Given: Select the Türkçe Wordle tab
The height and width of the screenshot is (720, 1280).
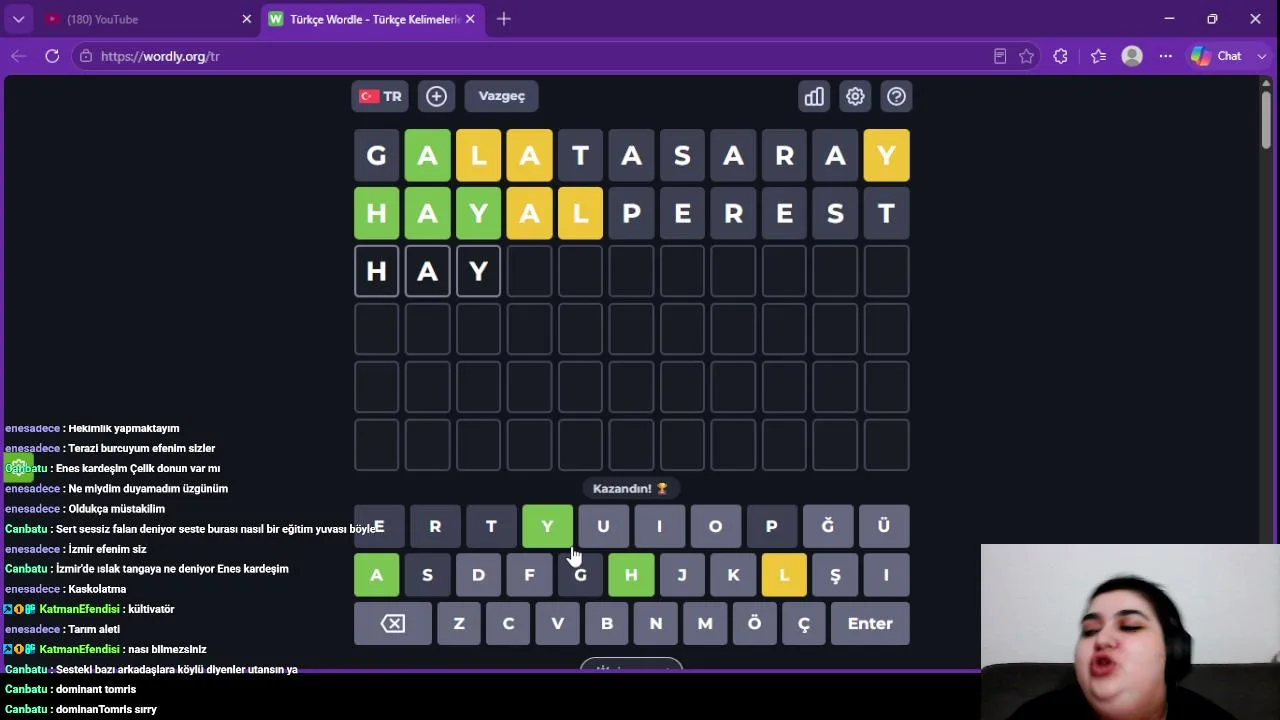Looking at the screenshot, I should (x=371, y=19).
